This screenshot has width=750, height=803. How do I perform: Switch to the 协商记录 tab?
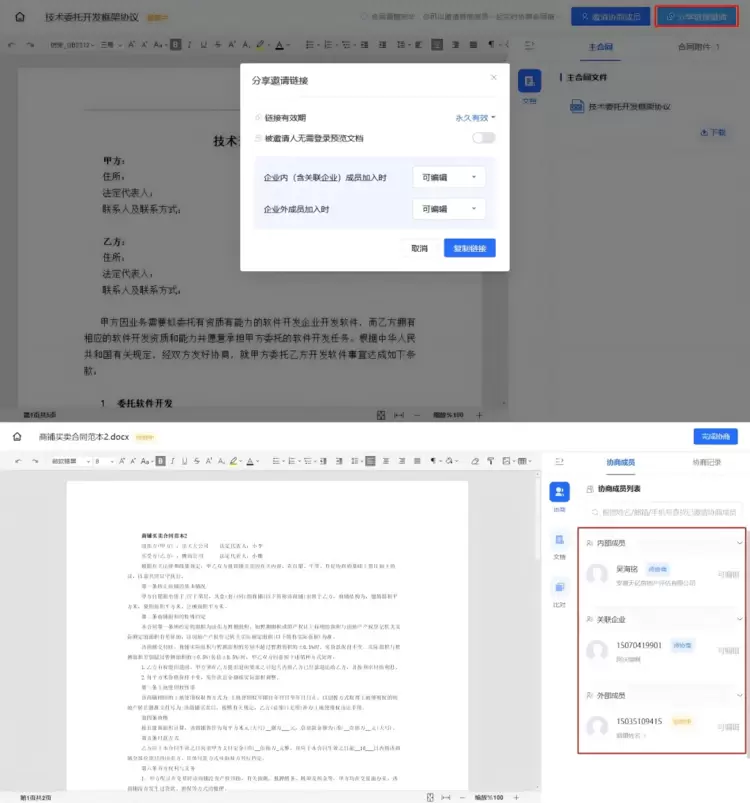click(707, 462)
